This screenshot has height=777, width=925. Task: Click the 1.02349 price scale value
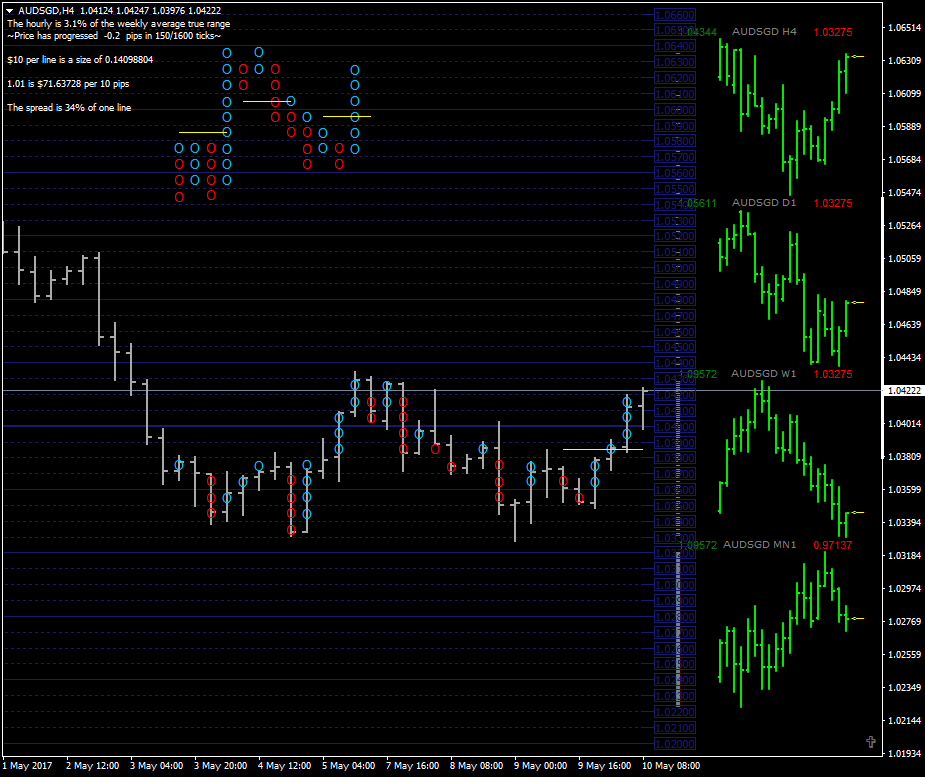click(904, 688)
